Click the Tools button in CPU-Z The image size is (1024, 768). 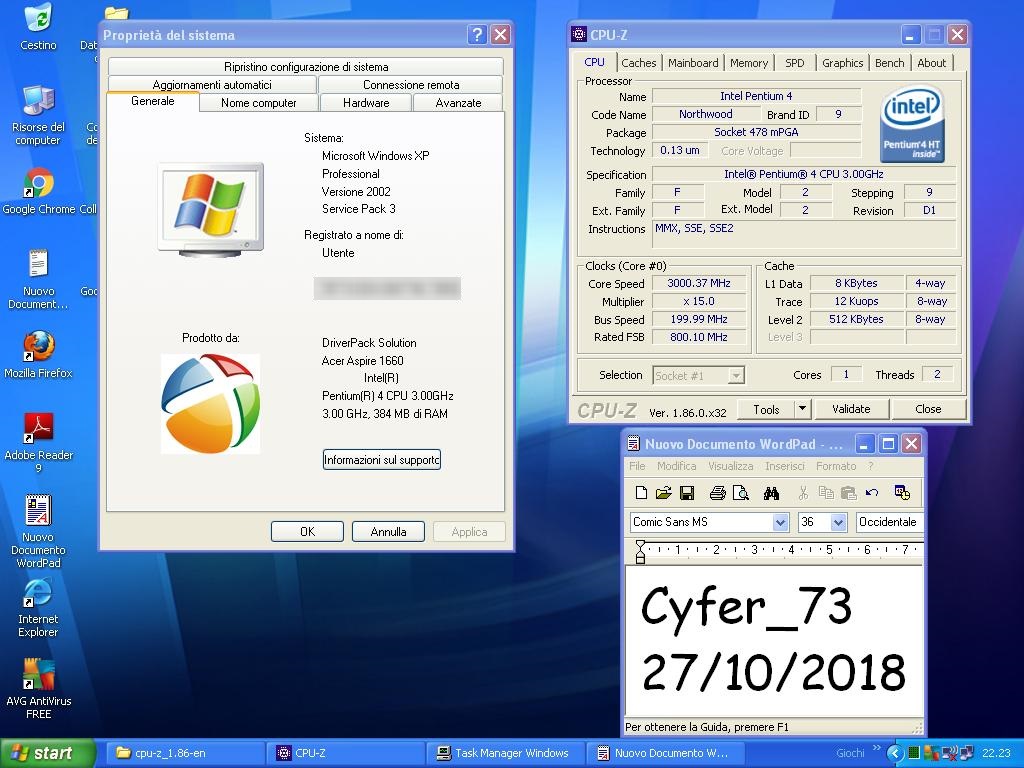click(x=766, y=409)
